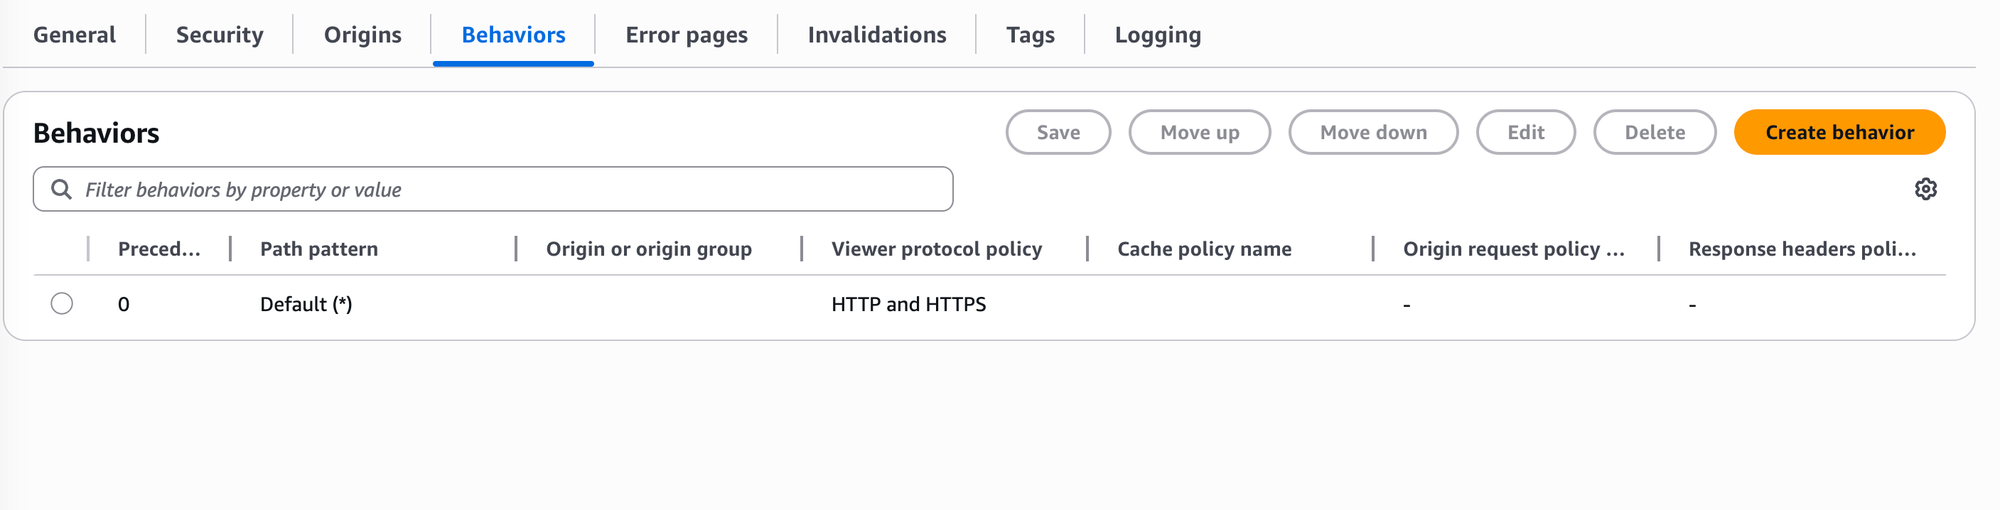
Task: Click the Move up button
Action: click(1200, 132)
